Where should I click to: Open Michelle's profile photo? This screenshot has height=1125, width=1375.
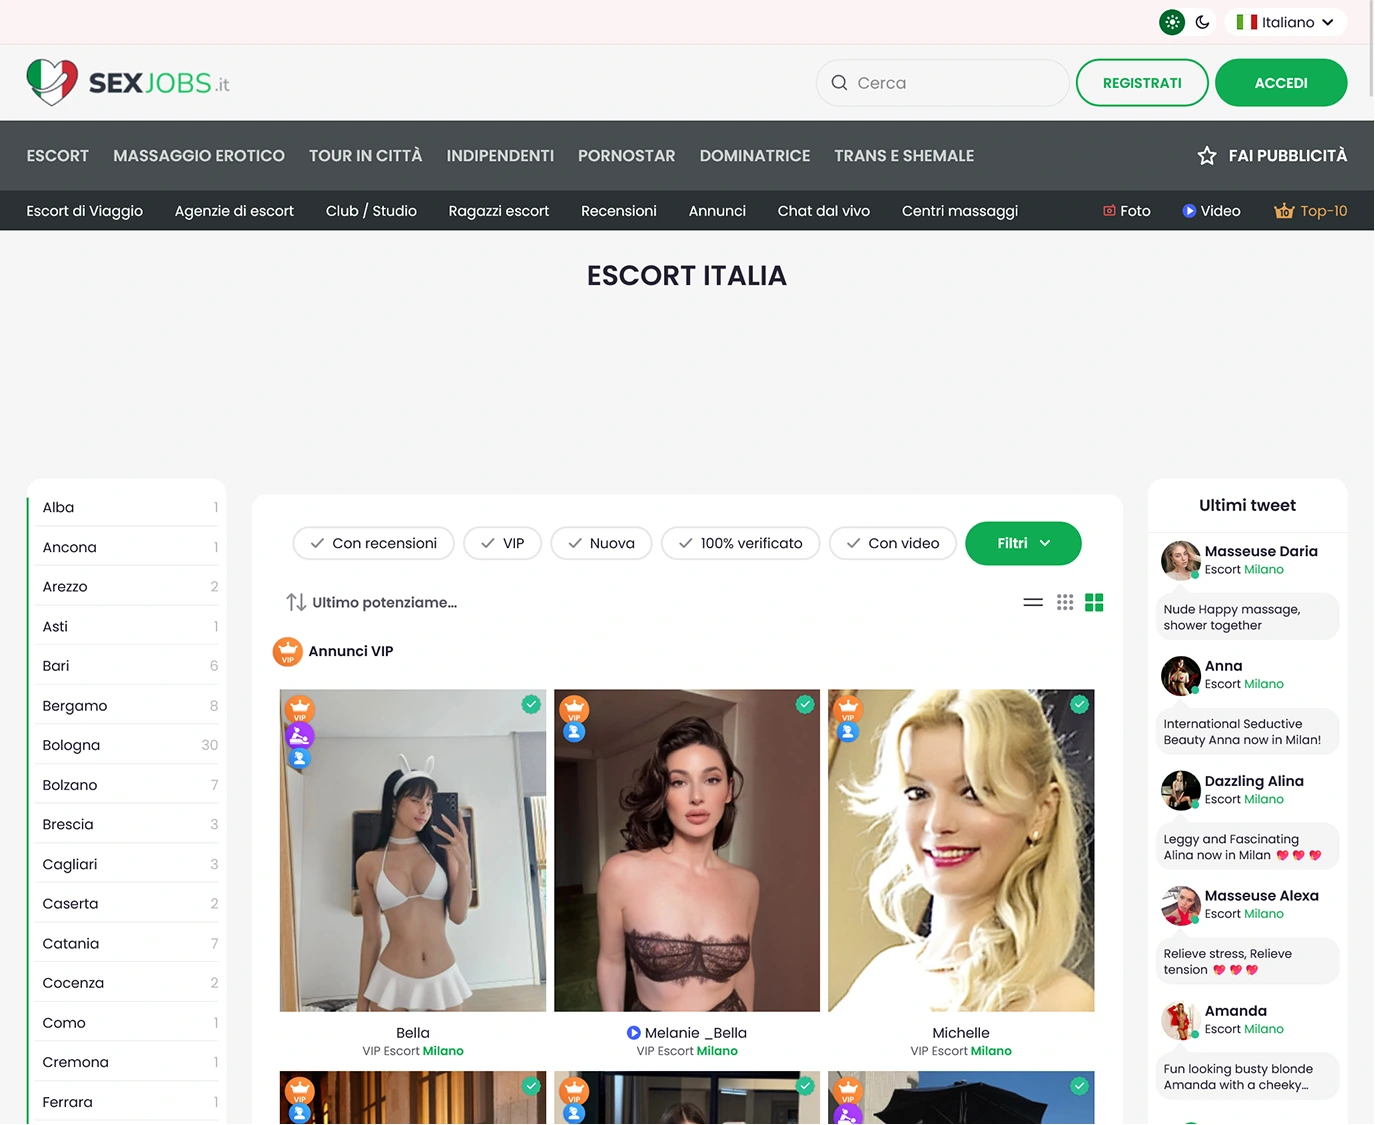click(x=961, y=850)
